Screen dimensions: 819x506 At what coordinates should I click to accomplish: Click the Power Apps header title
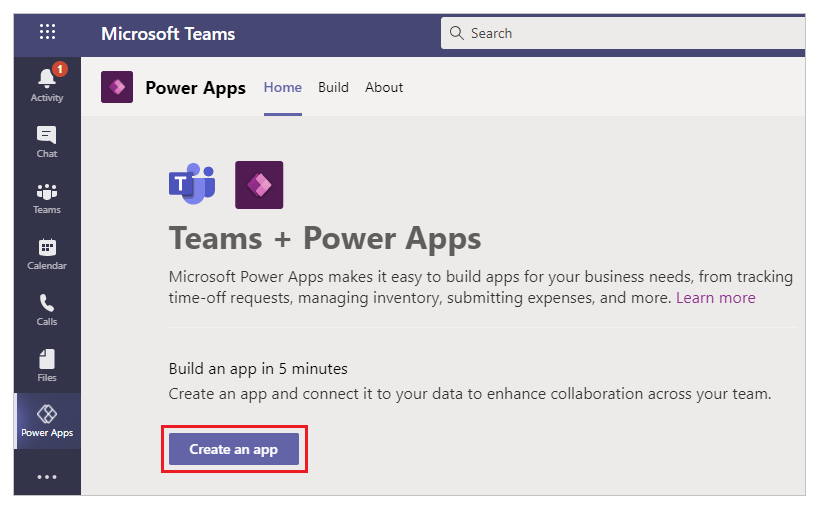coord(195,88)
